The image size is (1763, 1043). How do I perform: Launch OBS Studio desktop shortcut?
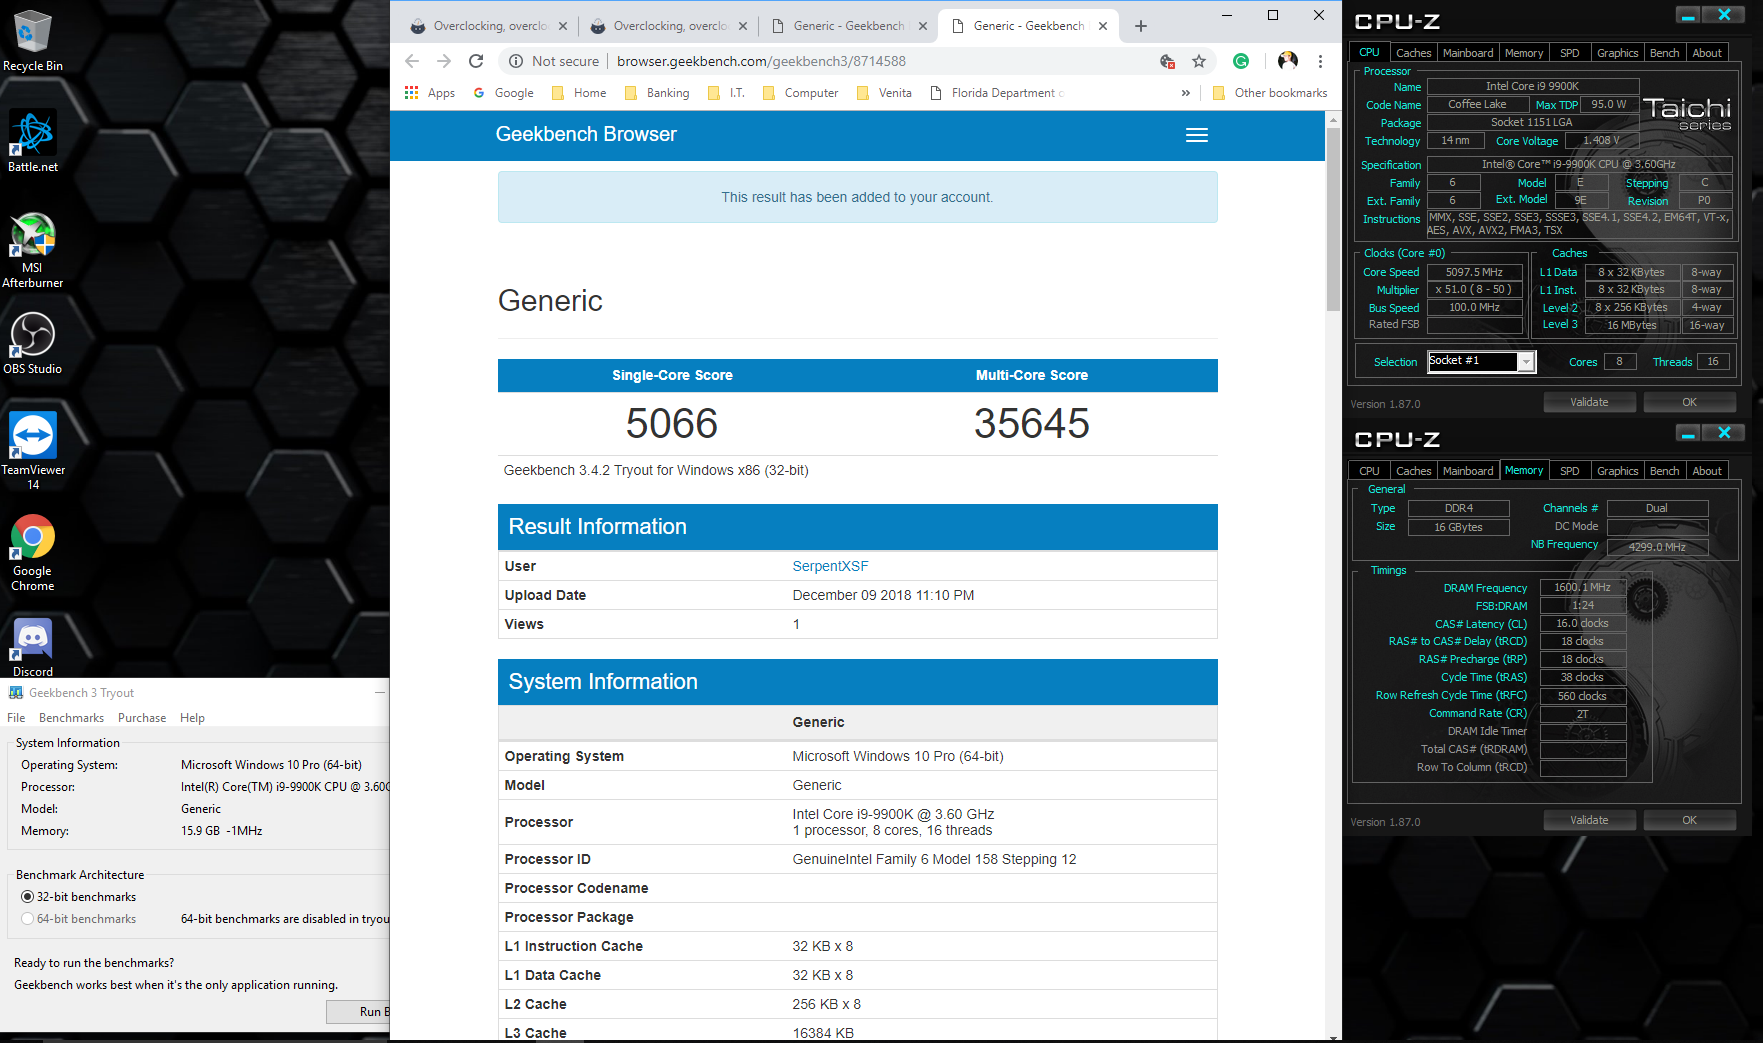pyautogui.click(x=32, y=343)
